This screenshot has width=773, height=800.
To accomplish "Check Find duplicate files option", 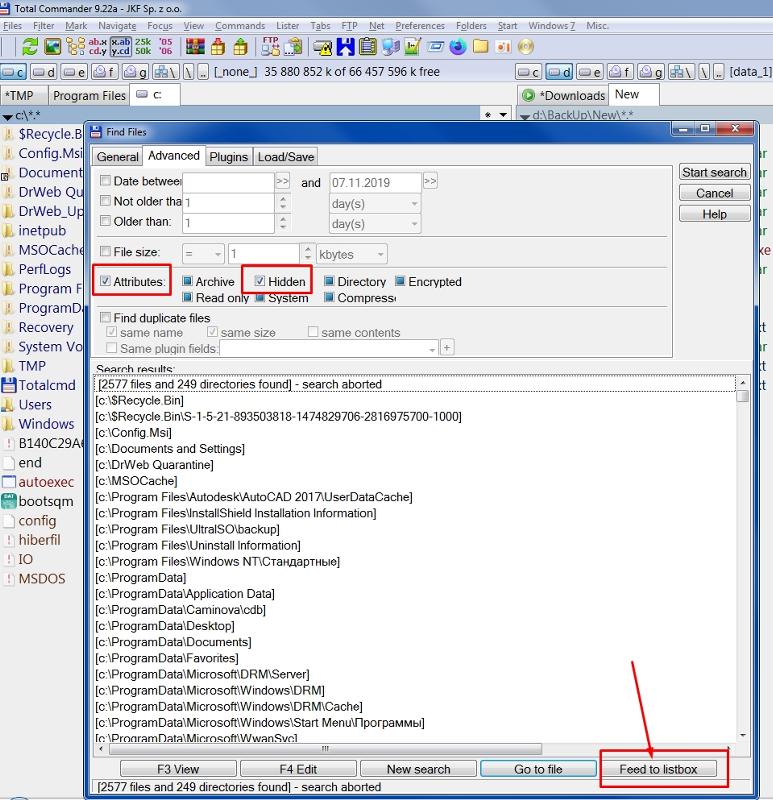I will coord(106,317).
